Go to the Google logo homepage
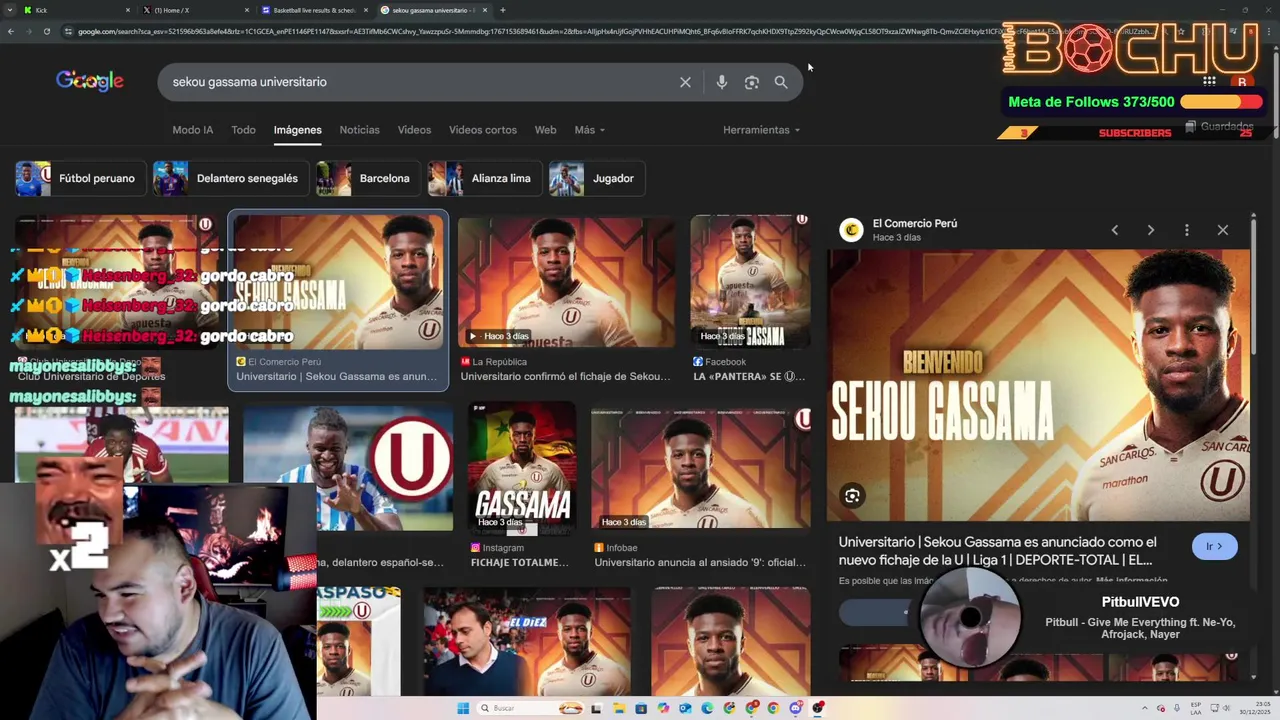 [90, 81]
